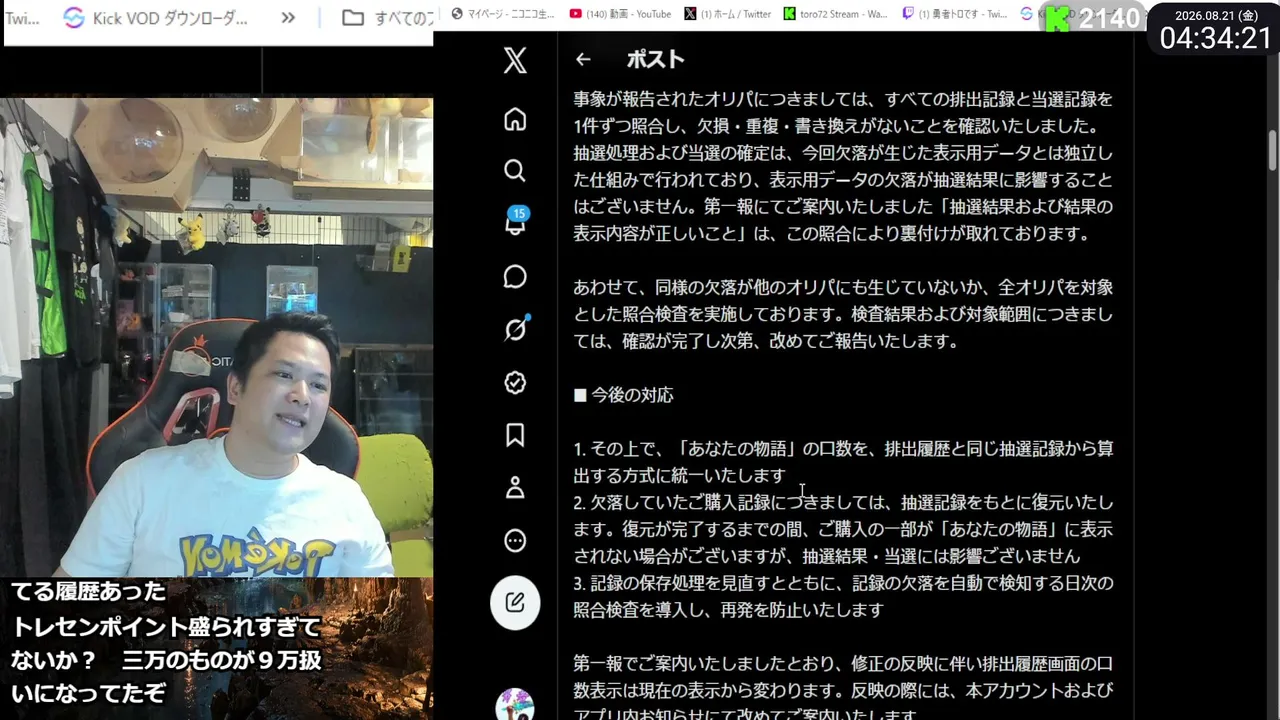Open notifications showing 15 unread

tap(515, 222)
